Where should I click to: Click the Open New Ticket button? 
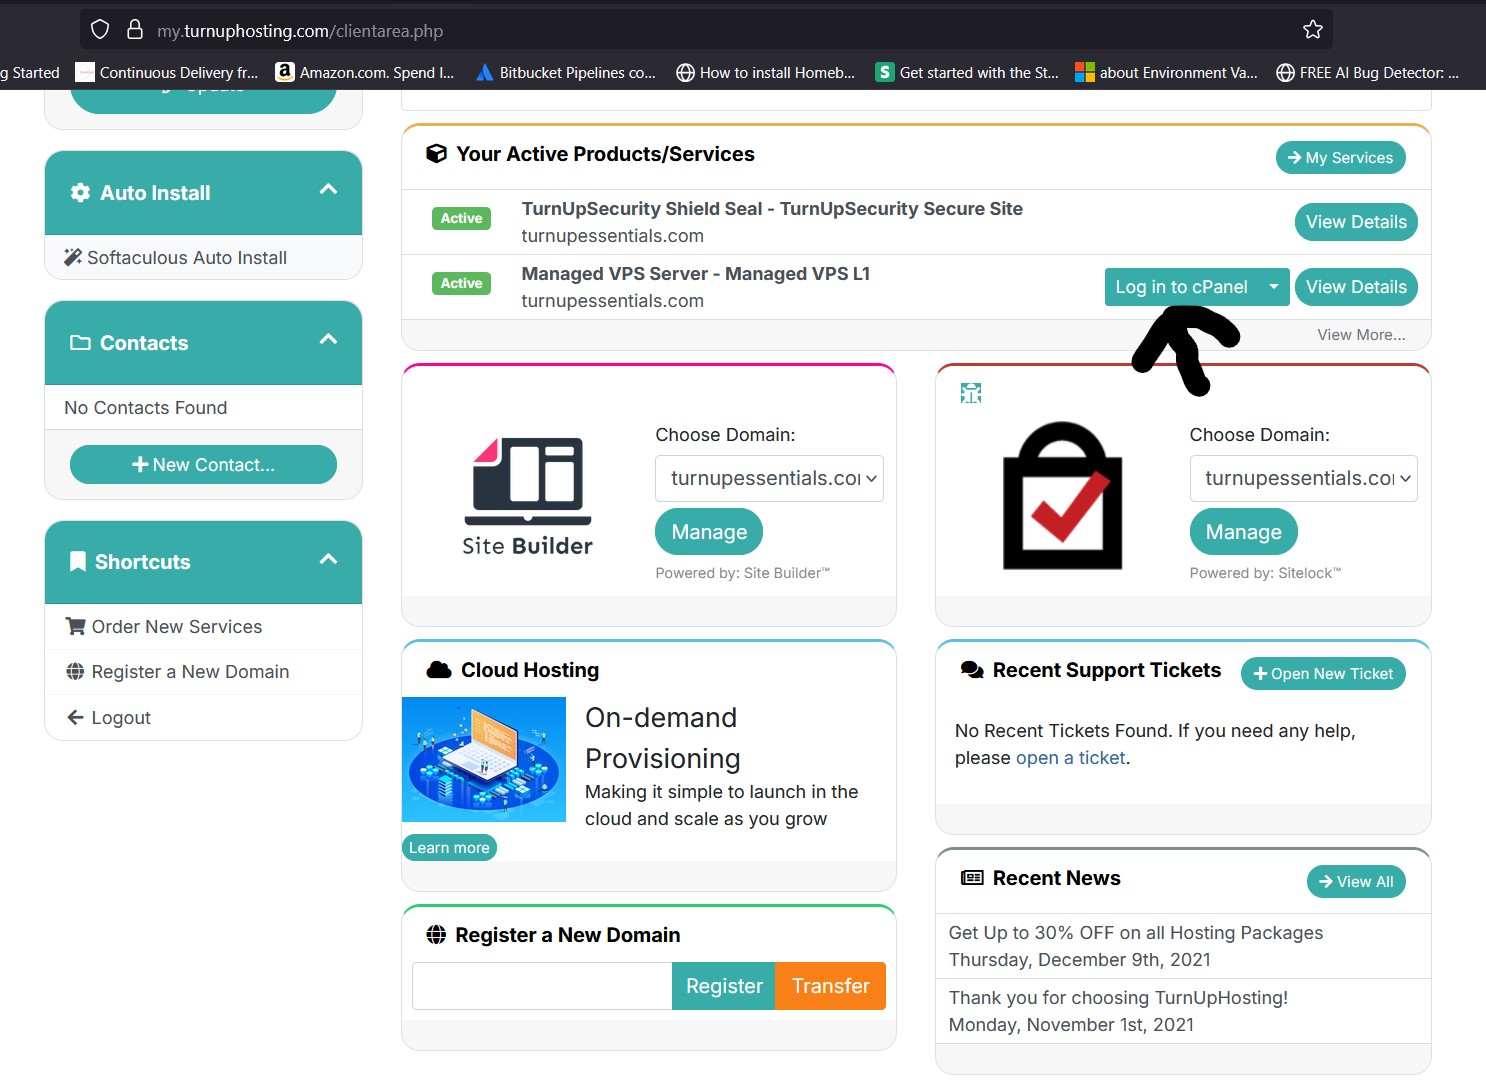pos(1323,674)
